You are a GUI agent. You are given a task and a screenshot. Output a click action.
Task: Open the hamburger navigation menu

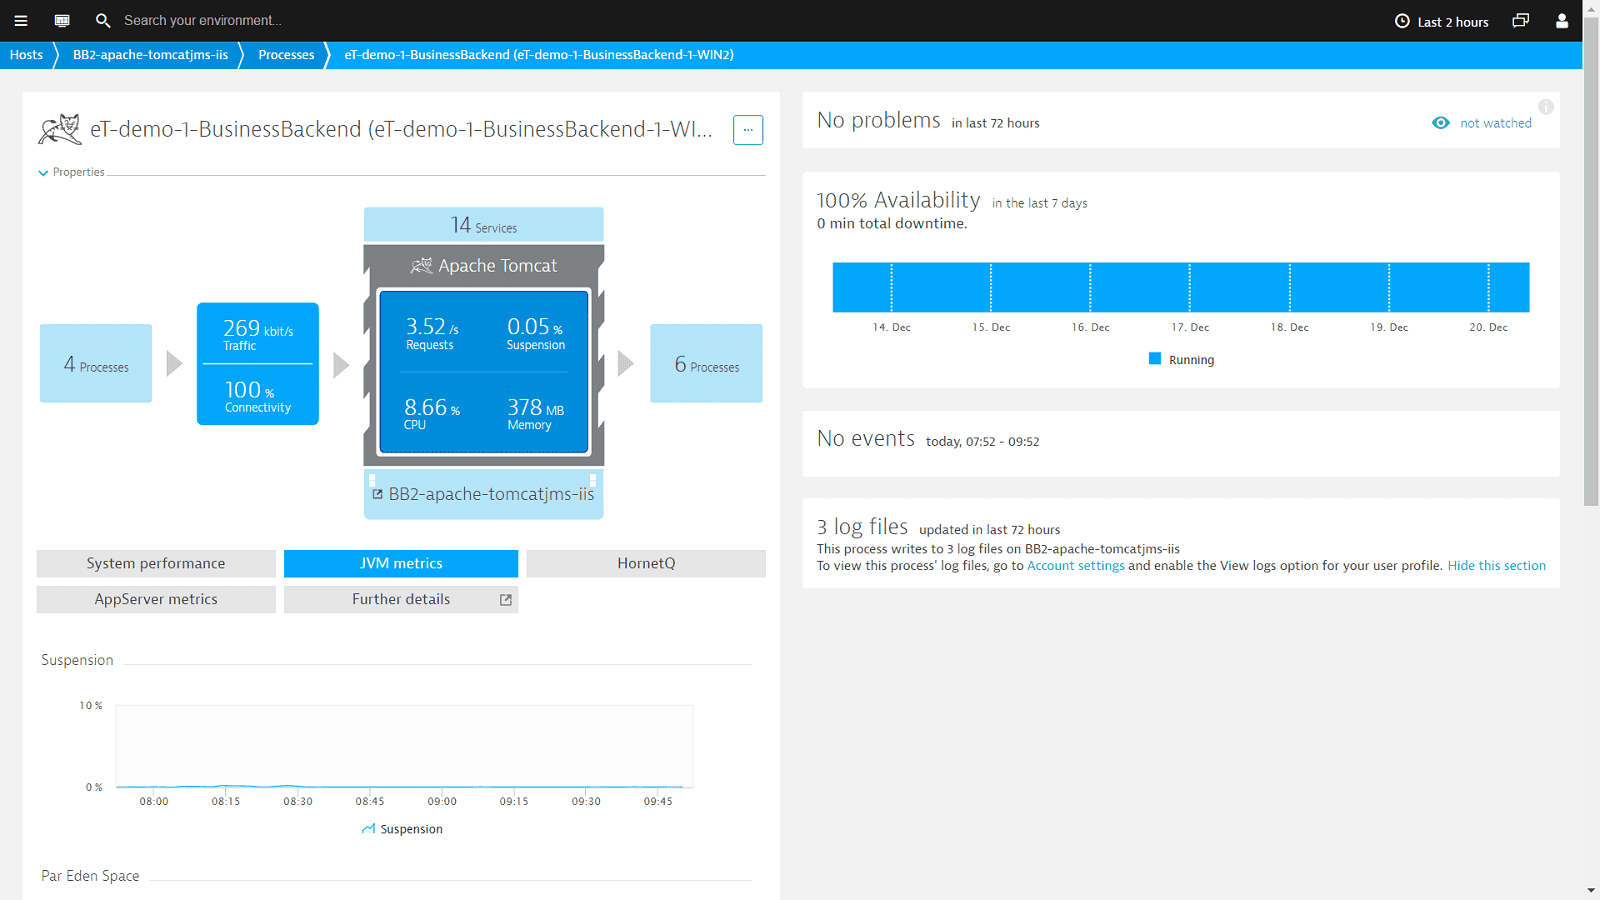click(x=20, y=20)
